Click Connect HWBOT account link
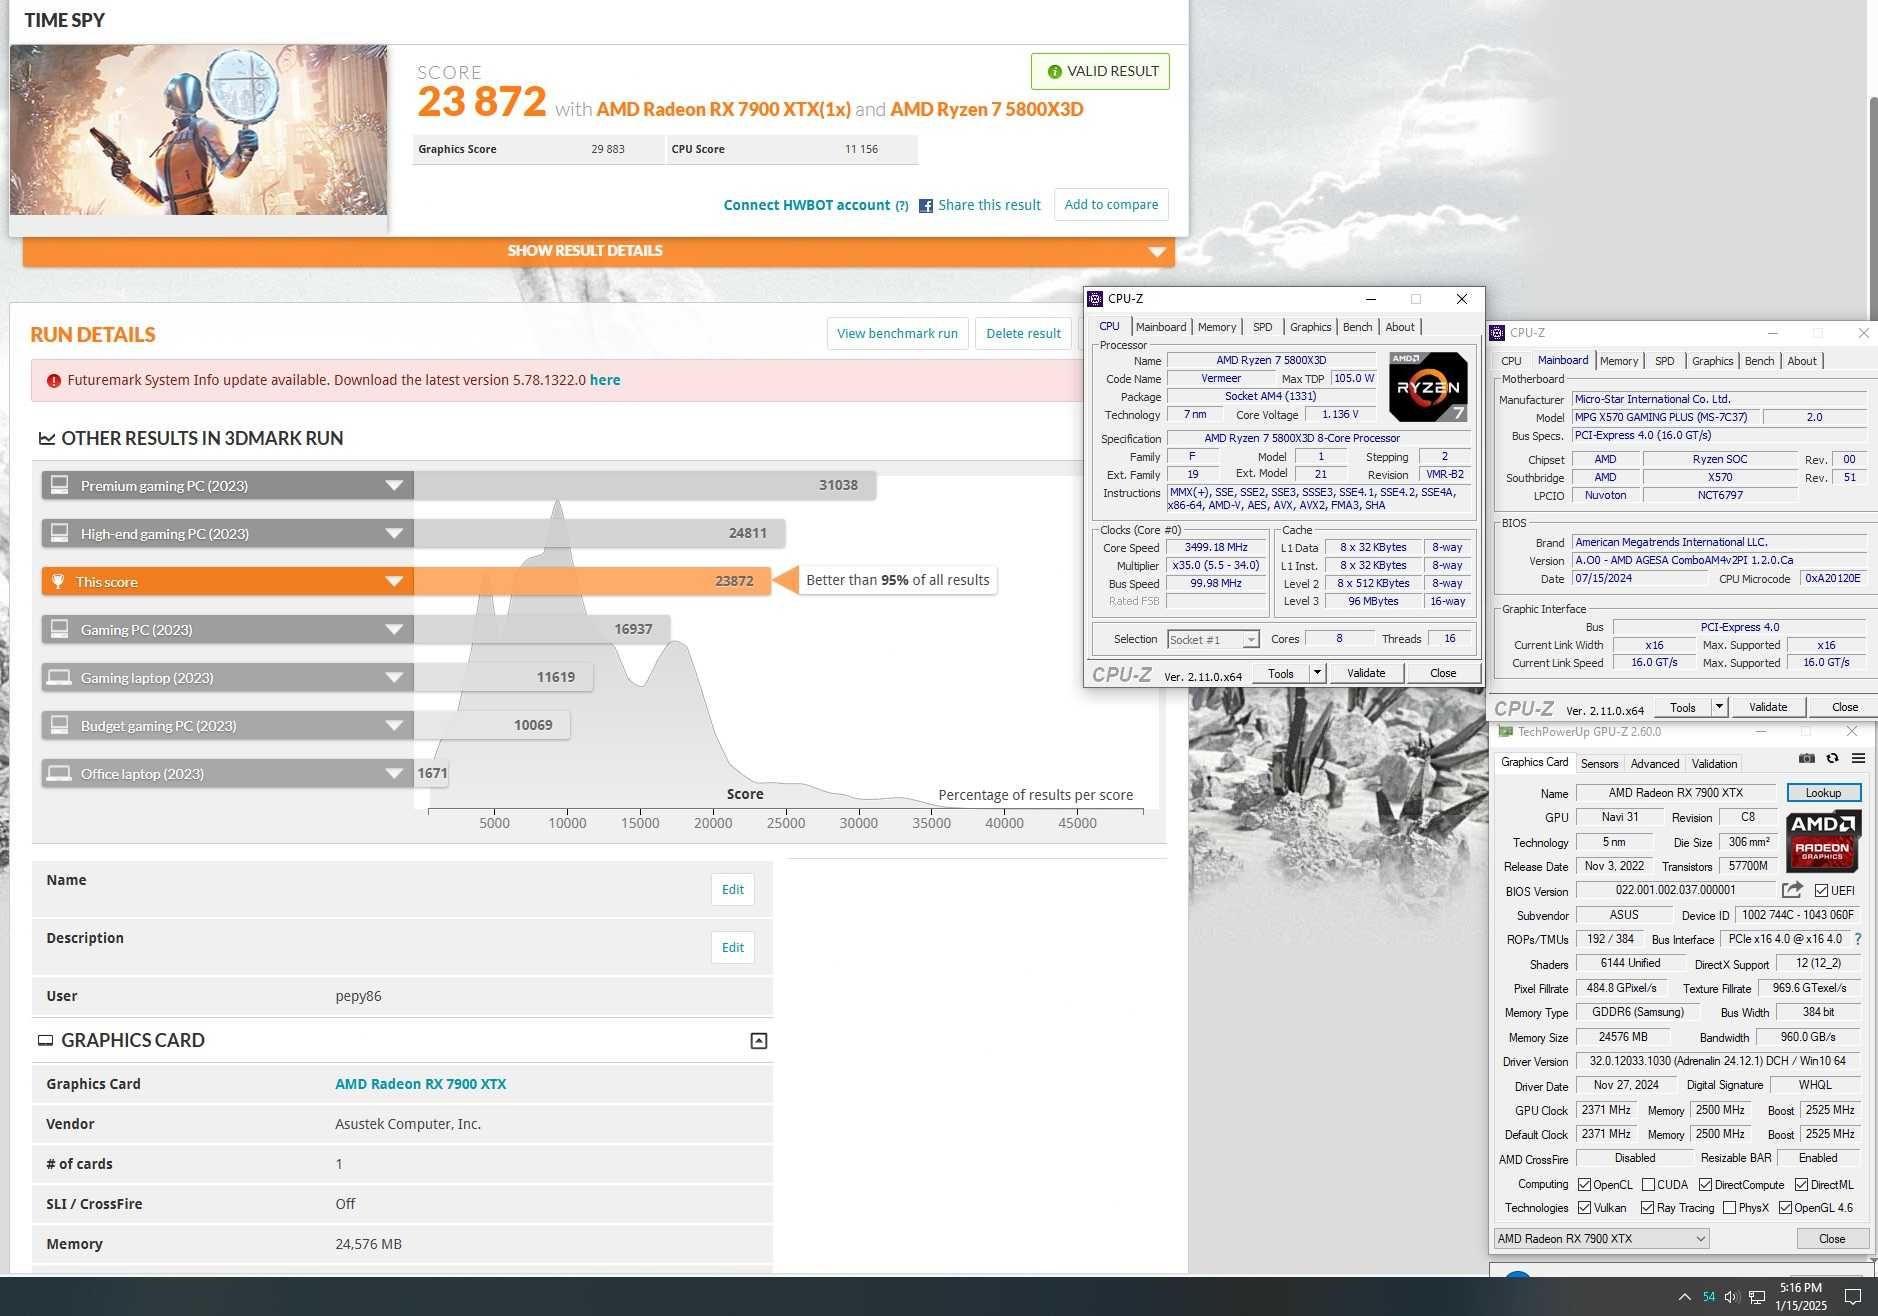 (x=806, y=205)
